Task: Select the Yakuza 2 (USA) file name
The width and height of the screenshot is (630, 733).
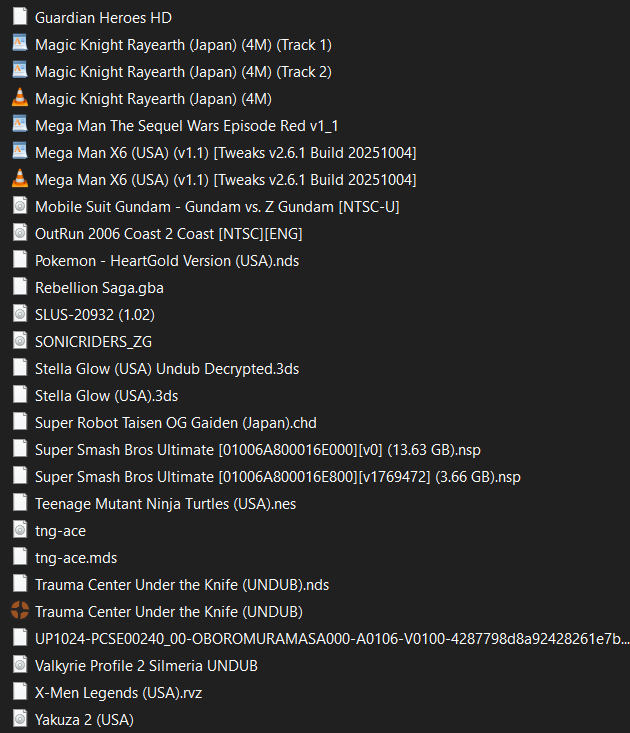Action: 85,720
